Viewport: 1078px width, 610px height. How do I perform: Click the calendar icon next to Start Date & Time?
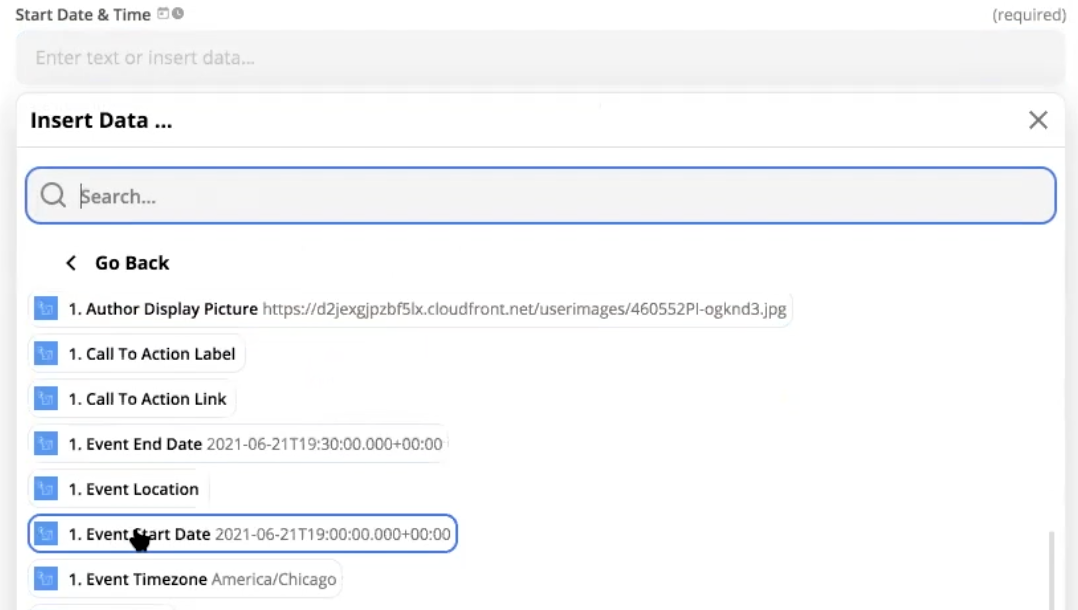point(163,14)
